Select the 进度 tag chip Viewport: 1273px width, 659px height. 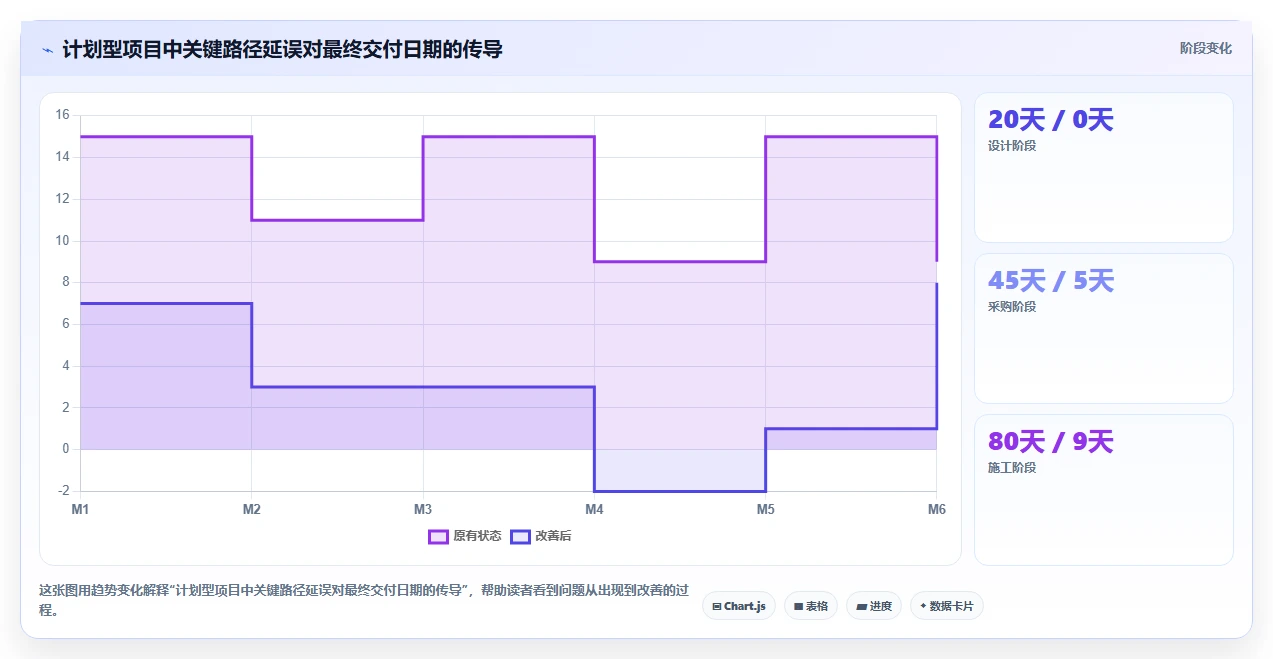pos(874,606)
